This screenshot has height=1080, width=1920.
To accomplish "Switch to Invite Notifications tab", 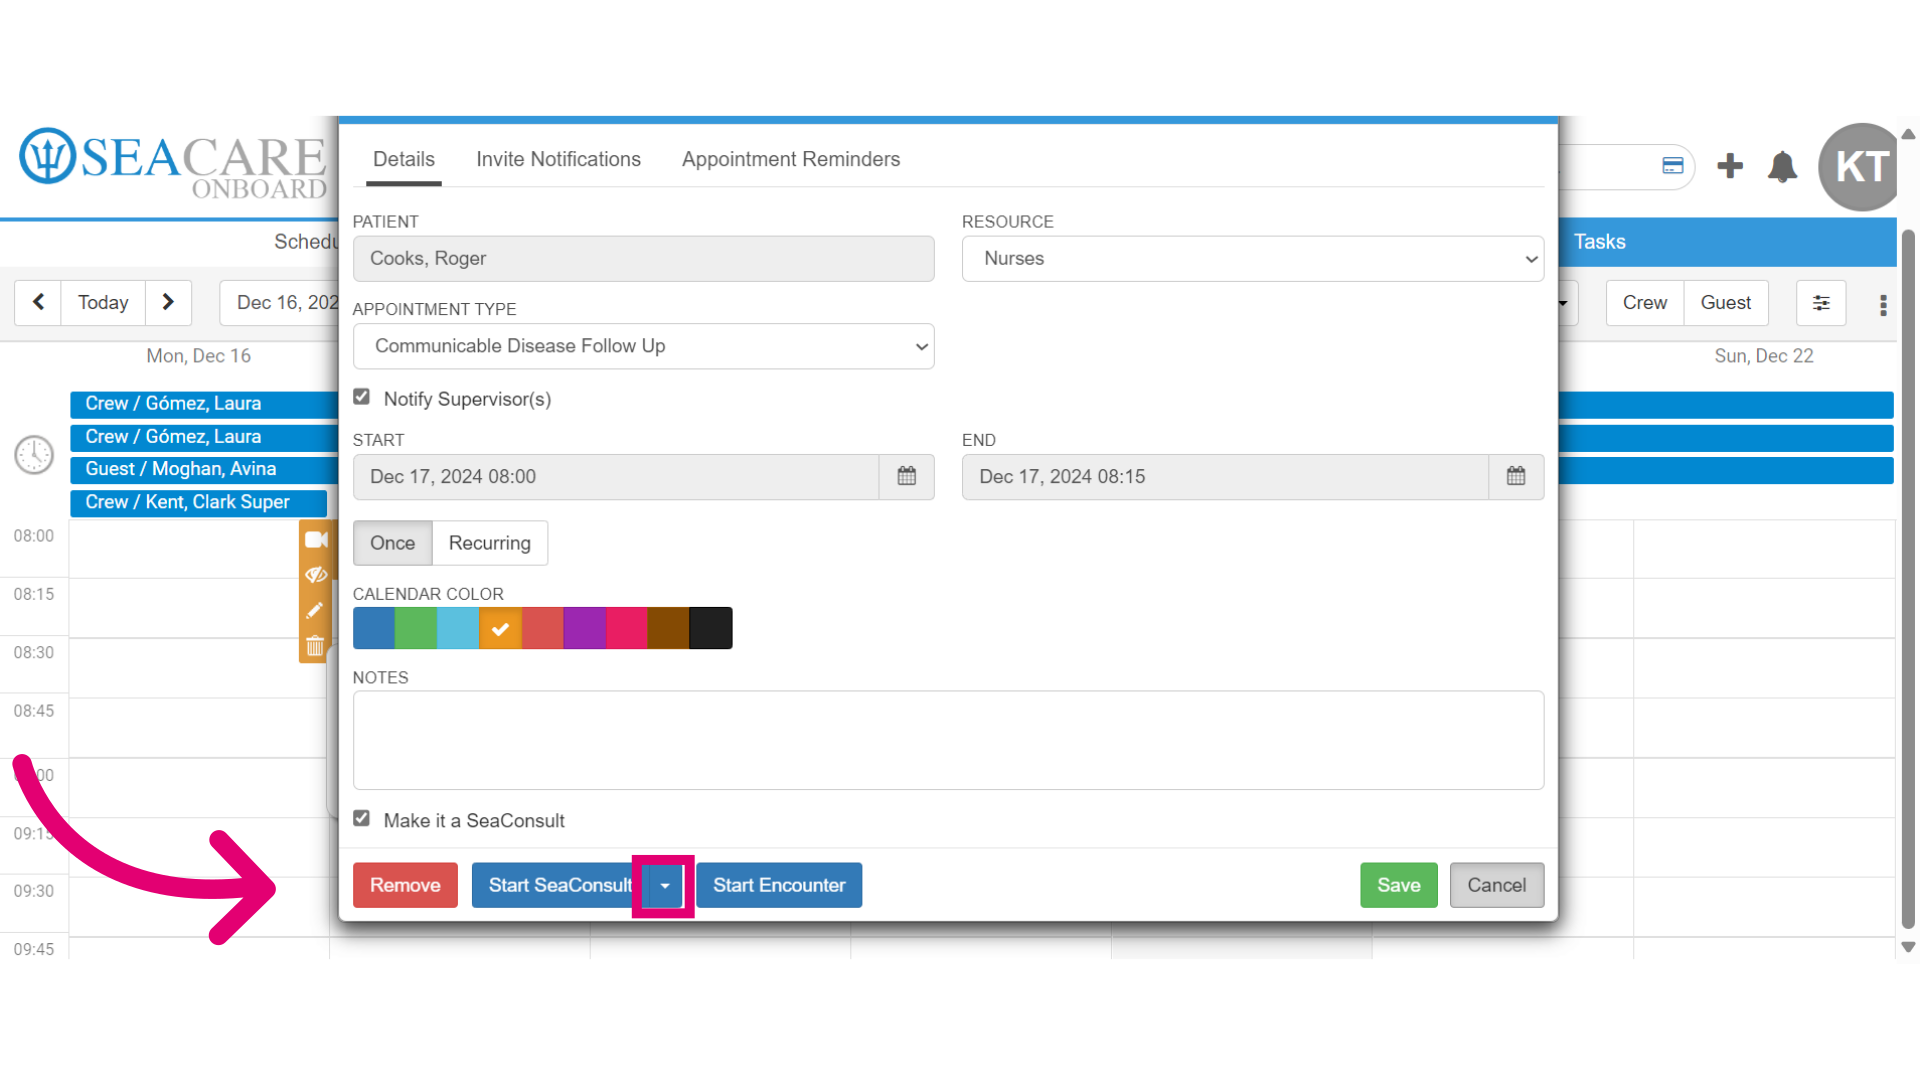I will point(558,159).
